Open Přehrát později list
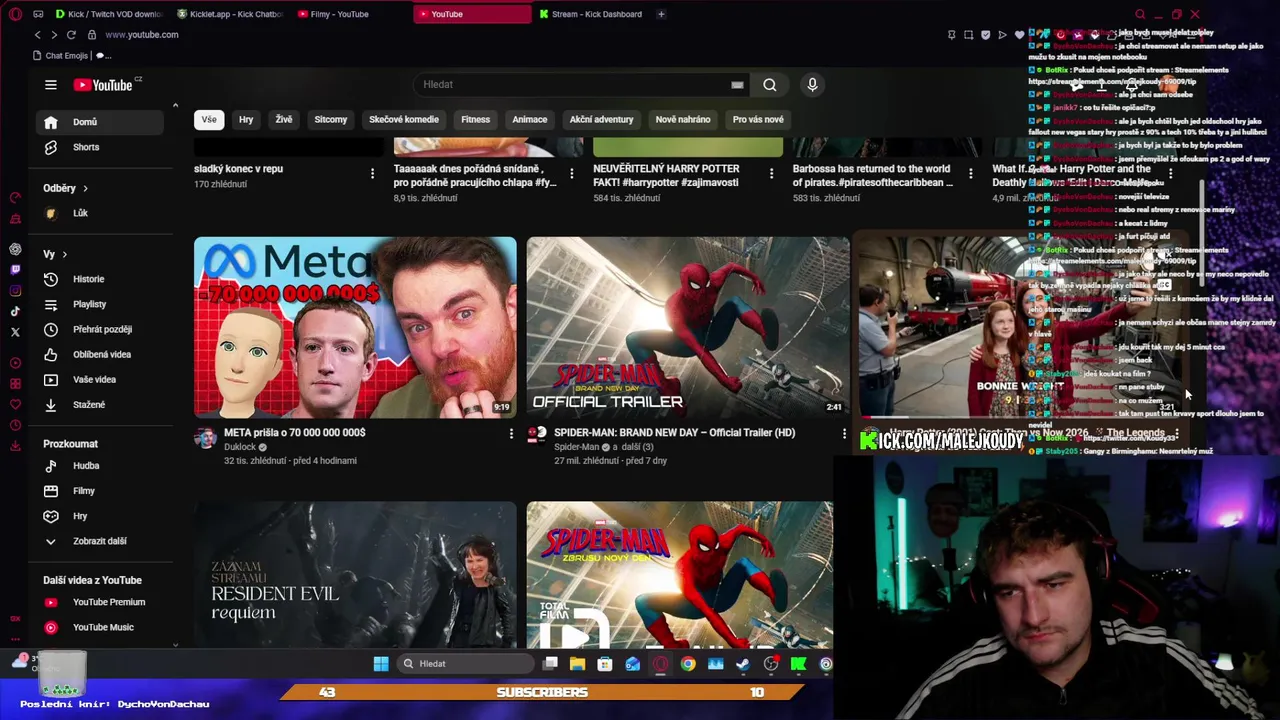Image resolution: width=1280 pixels, height=720 pixels. [100, 329]
